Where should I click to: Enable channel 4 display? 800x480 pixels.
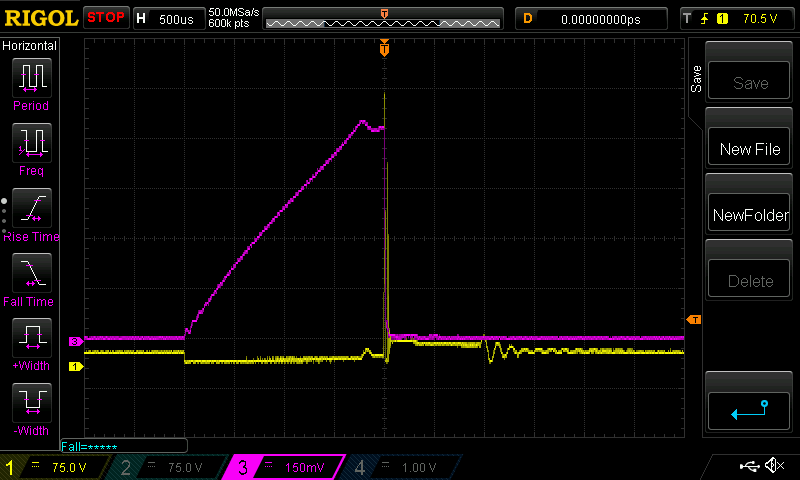398,467
